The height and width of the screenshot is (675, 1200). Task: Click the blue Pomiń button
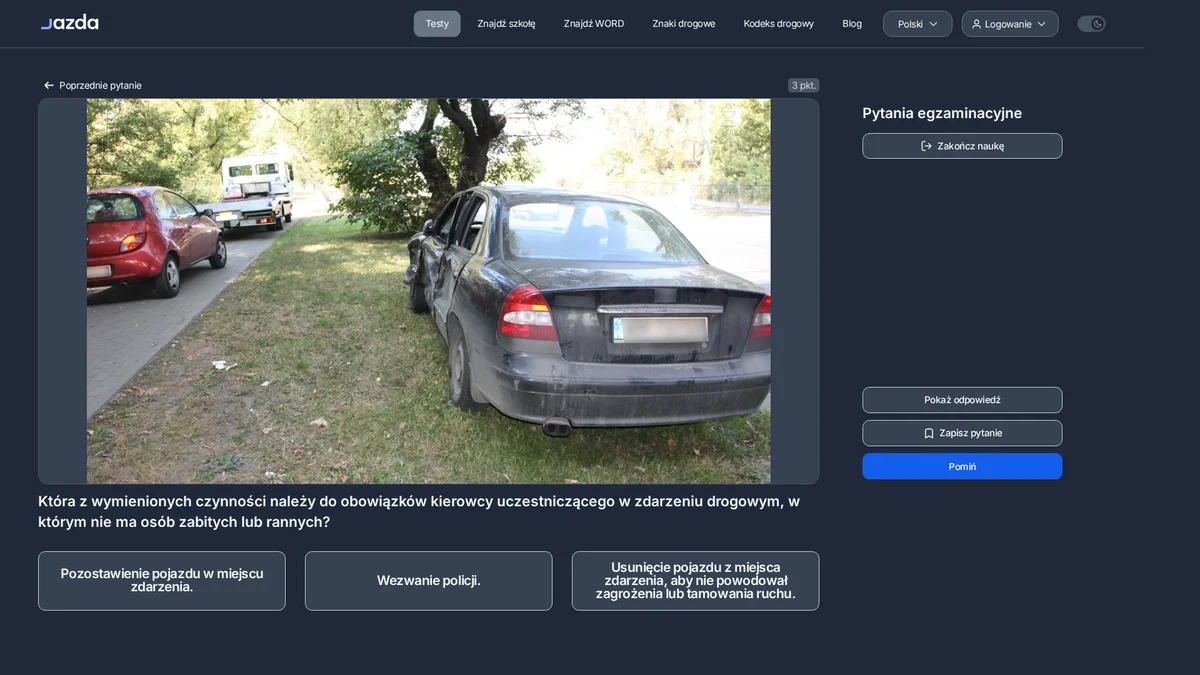coord(962,466)
